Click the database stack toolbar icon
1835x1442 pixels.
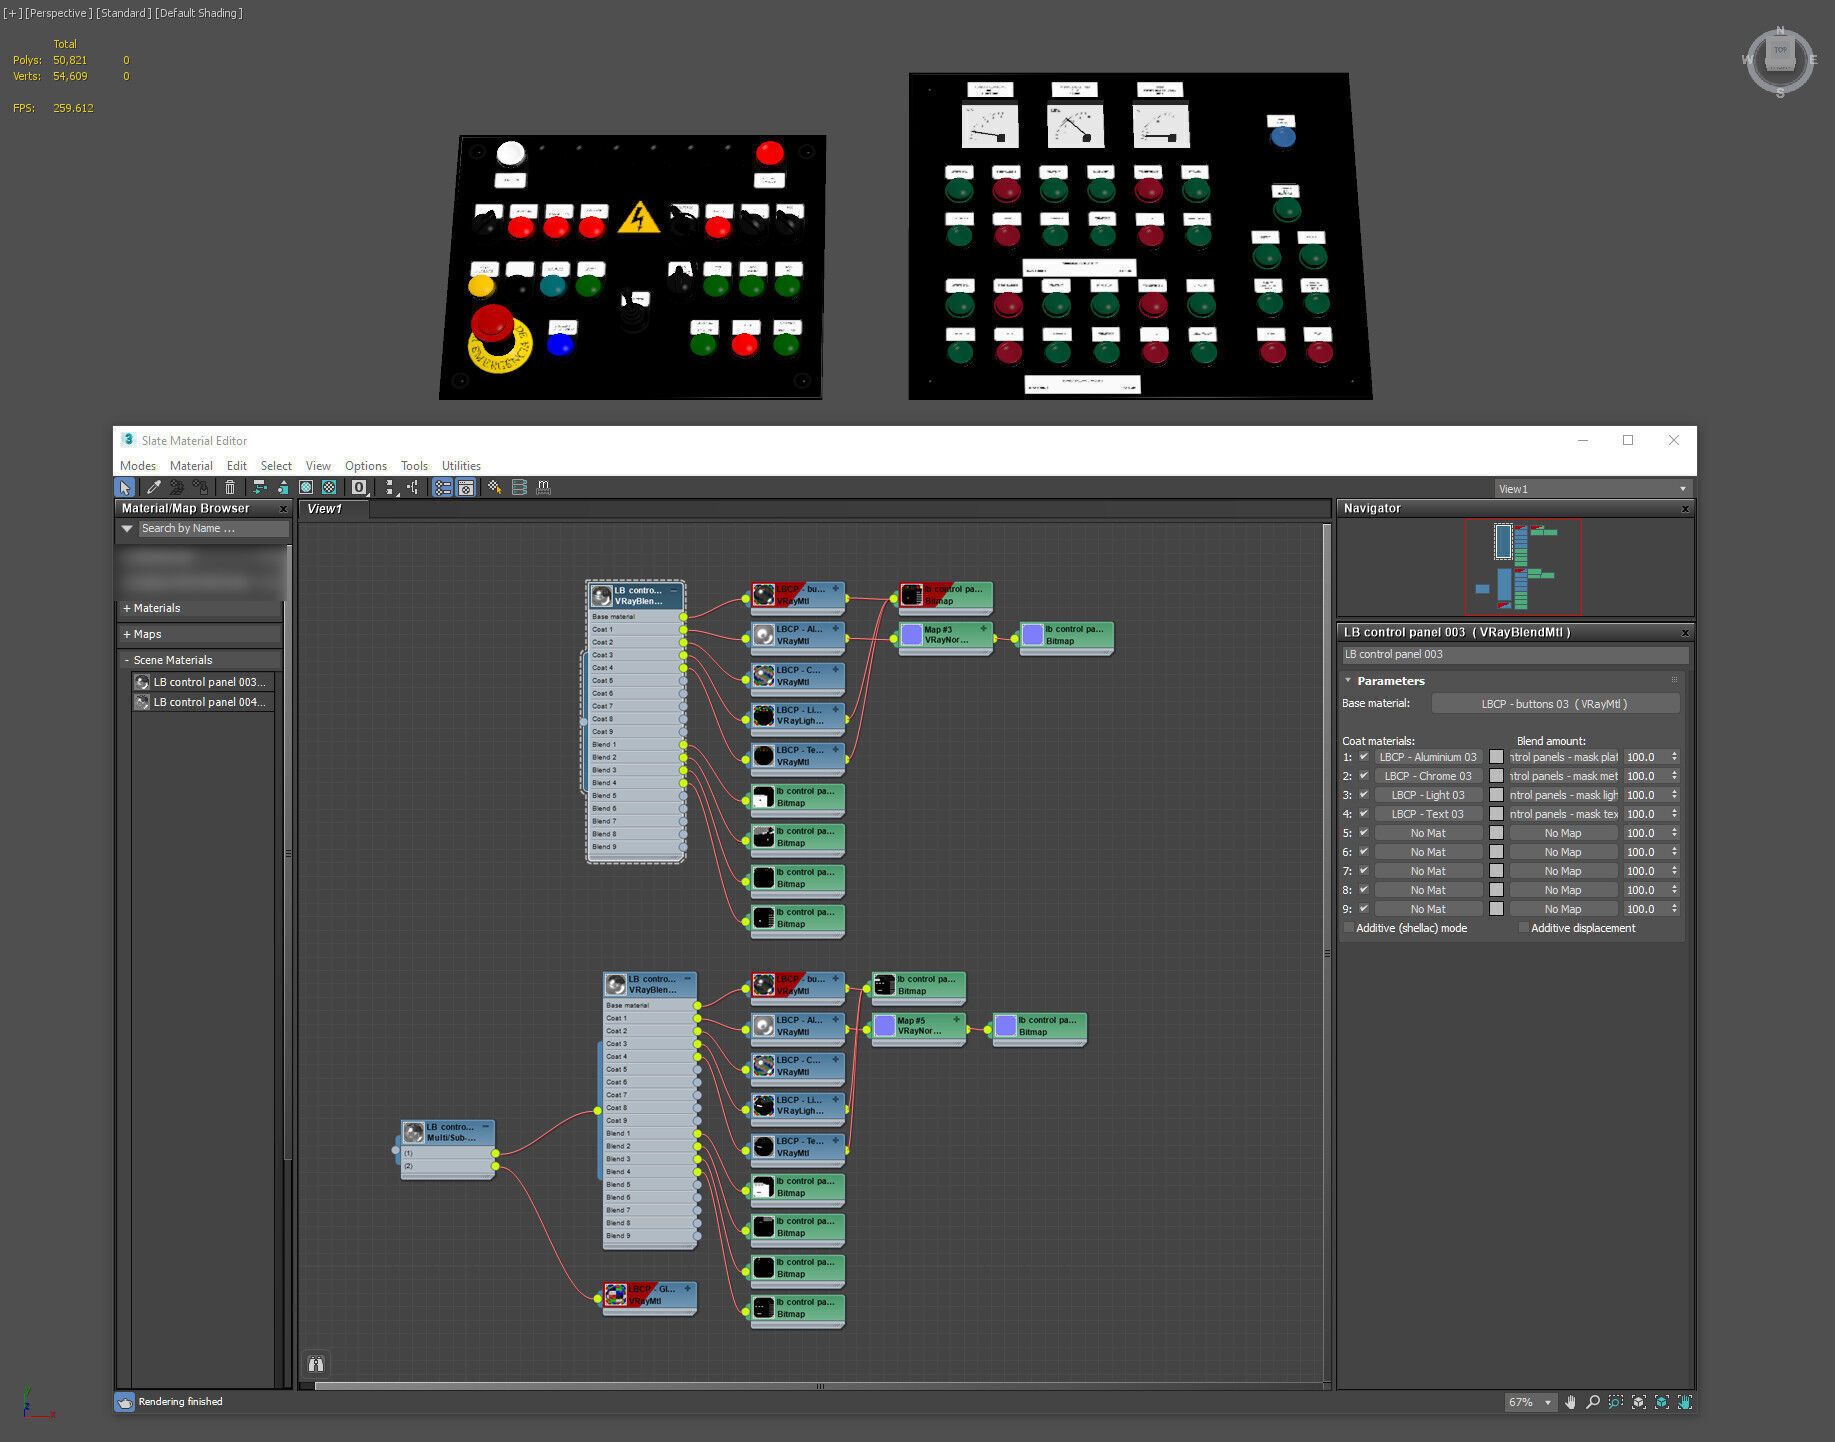tap(519, 487)
